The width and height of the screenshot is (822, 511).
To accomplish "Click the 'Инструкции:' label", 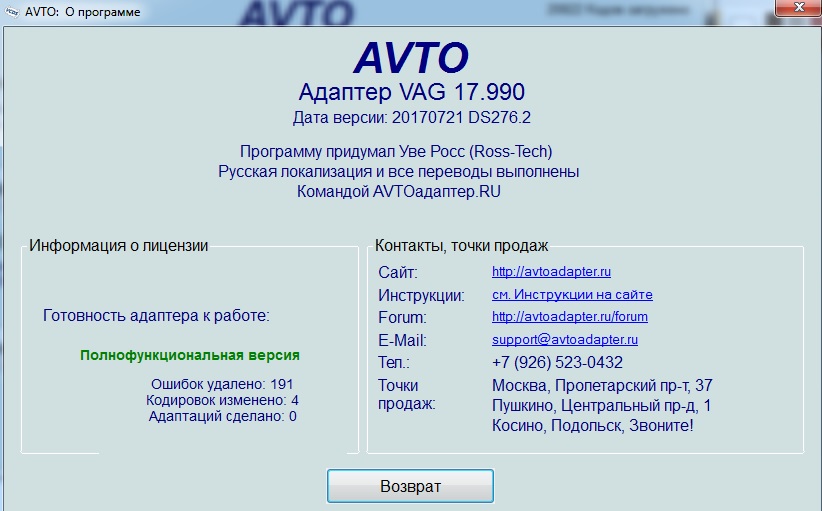I will [x=421, y=296].
